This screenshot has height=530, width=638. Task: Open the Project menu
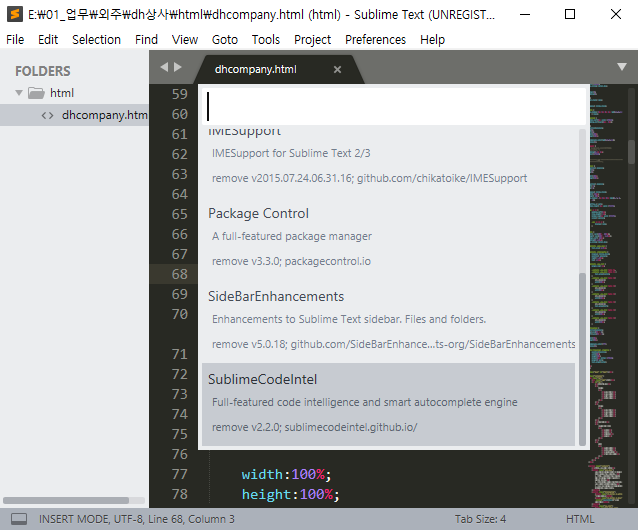click(x=312, y=39)
